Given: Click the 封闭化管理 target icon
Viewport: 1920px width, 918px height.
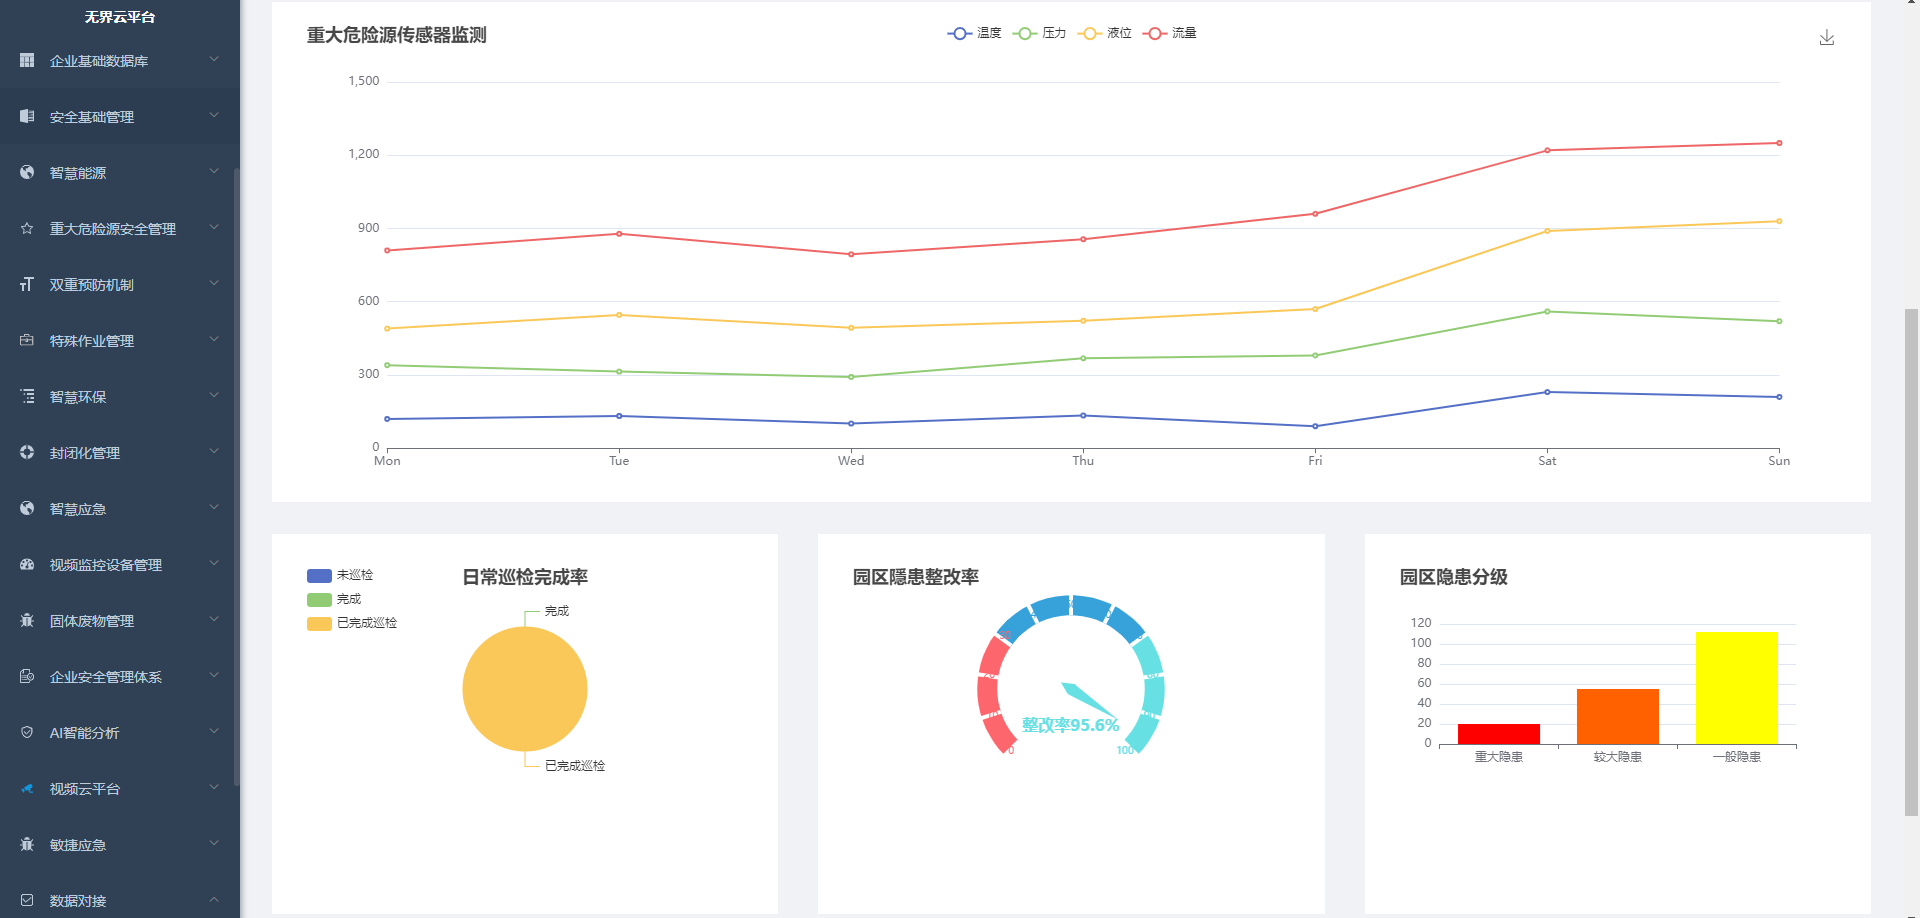Looking at the screenshot, I should pos(27,452).
